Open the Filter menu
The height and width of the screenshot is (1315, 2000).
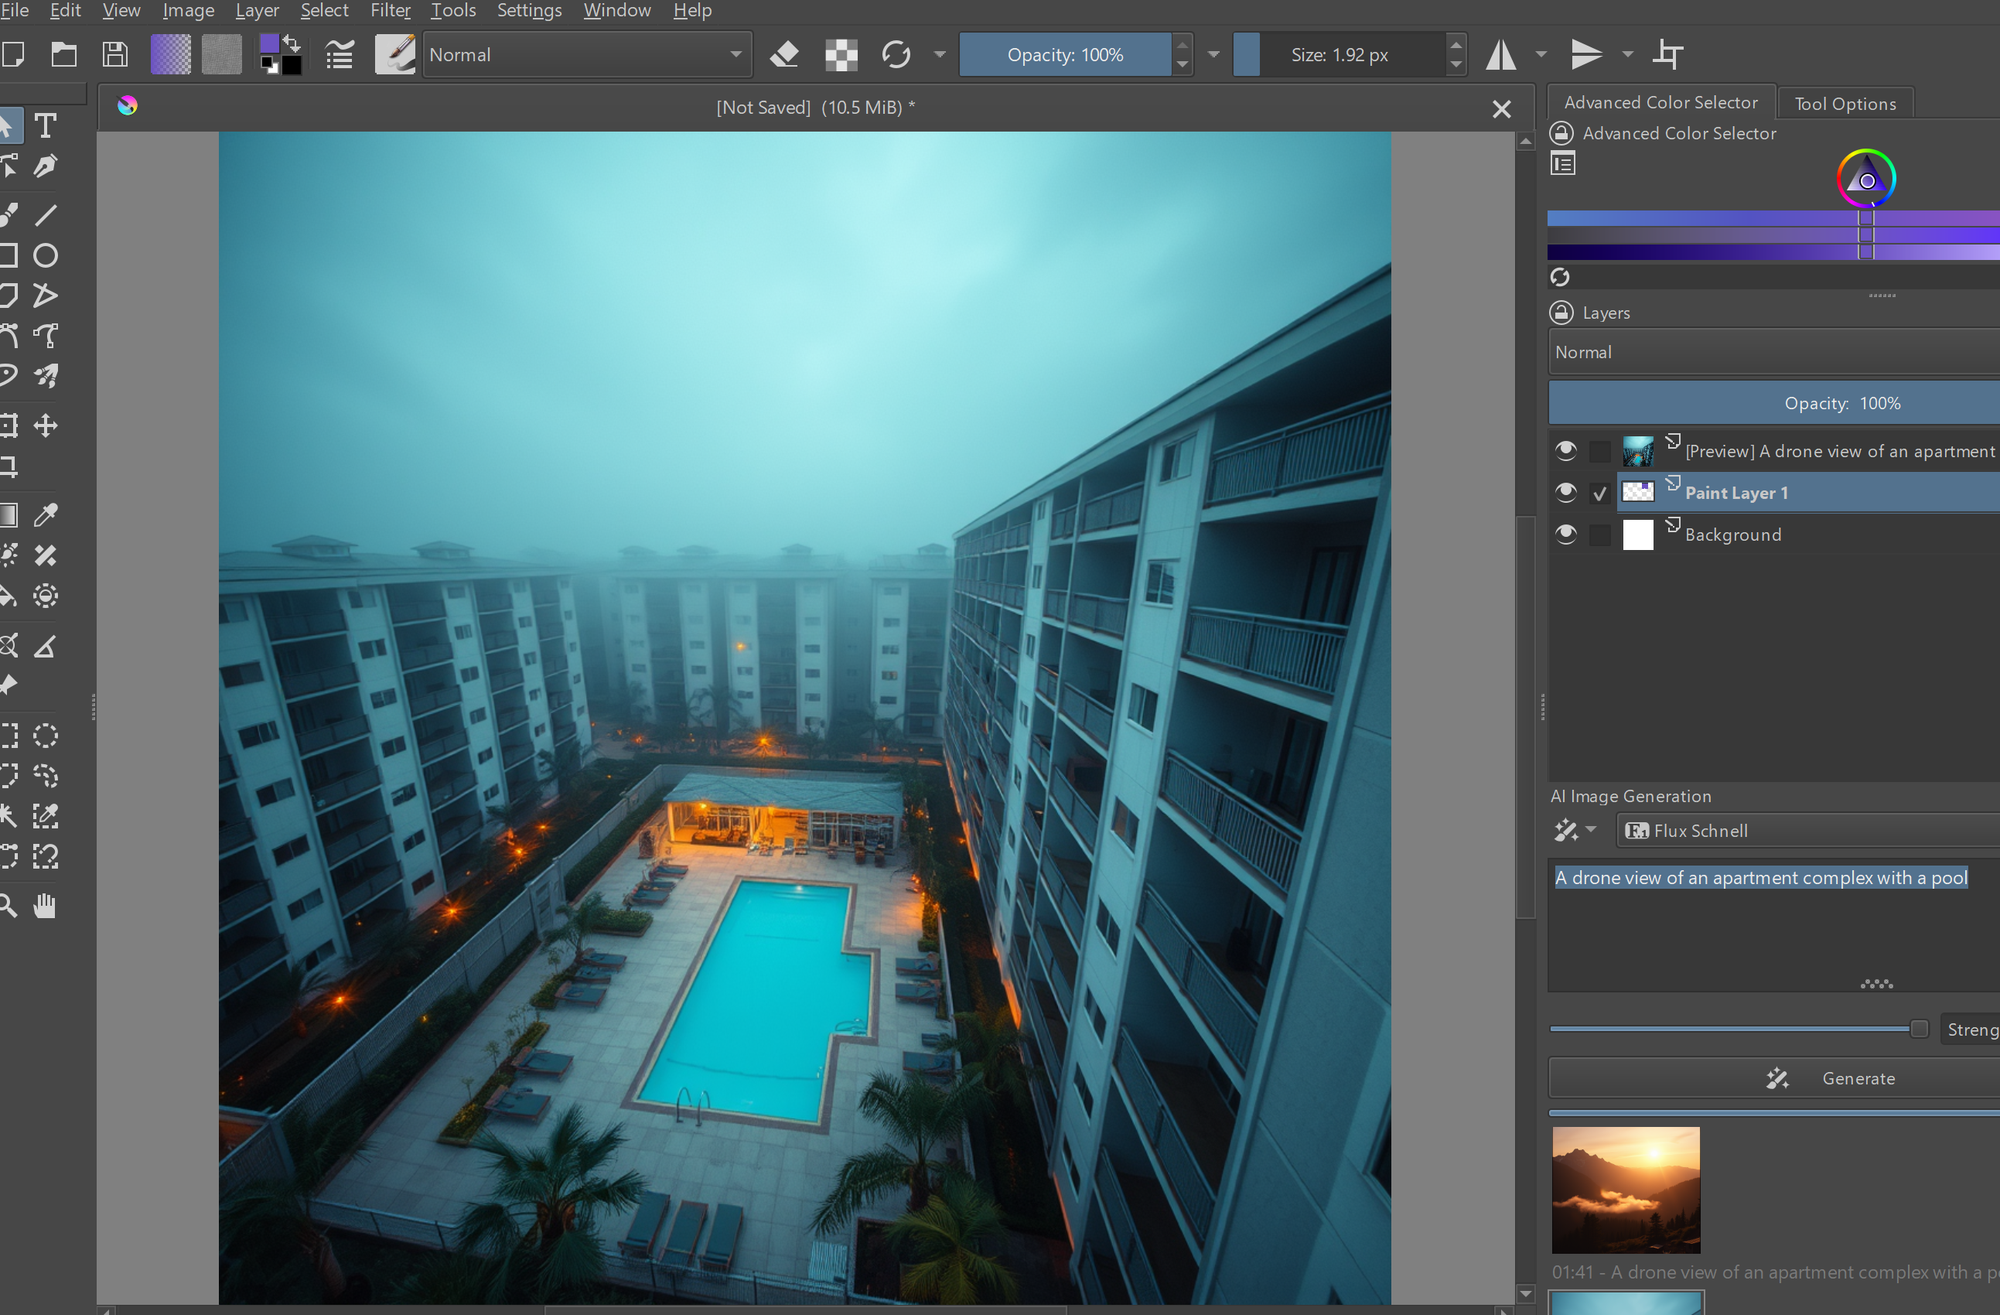pyautogui.click(x=390, y=10)
